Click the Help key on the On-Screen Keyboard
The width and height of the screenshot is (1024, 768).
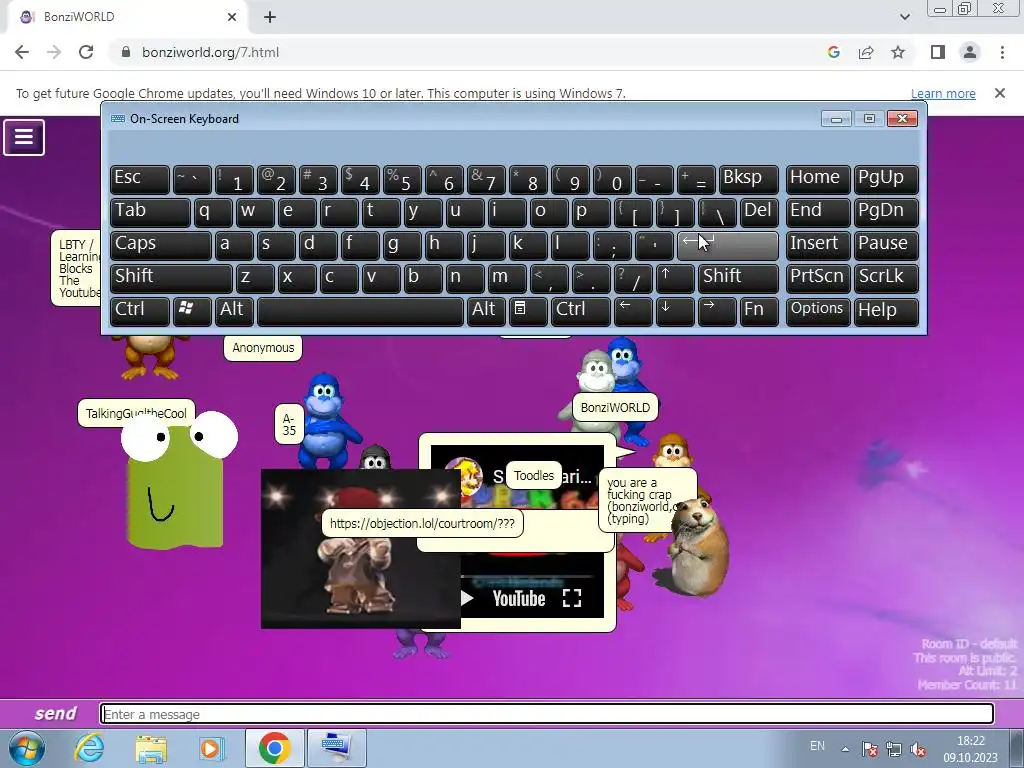coord(886,310)
